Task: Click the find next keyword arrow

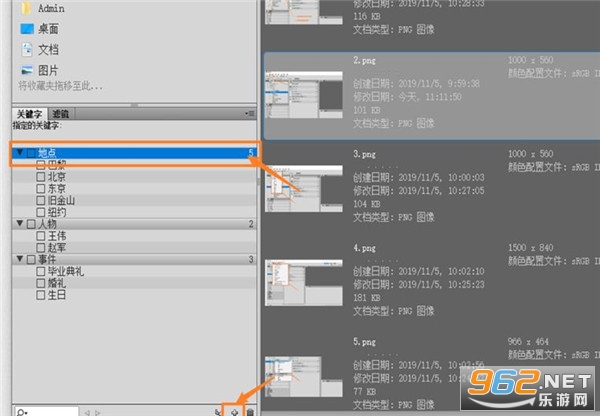Action: [98, 413]
